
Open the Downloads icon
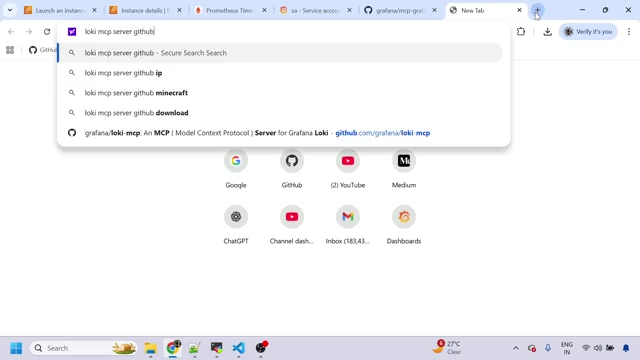point(547,31)
